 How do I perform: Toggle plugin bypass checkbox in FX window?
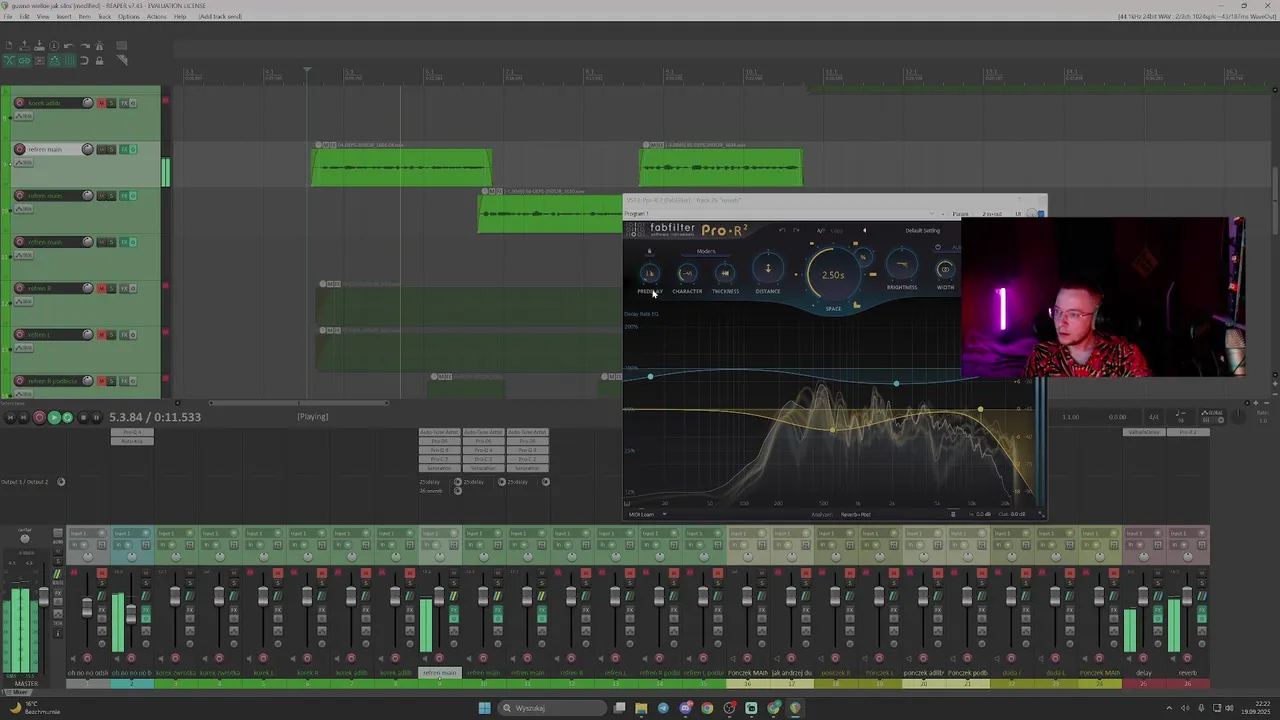click(1041, 214)
